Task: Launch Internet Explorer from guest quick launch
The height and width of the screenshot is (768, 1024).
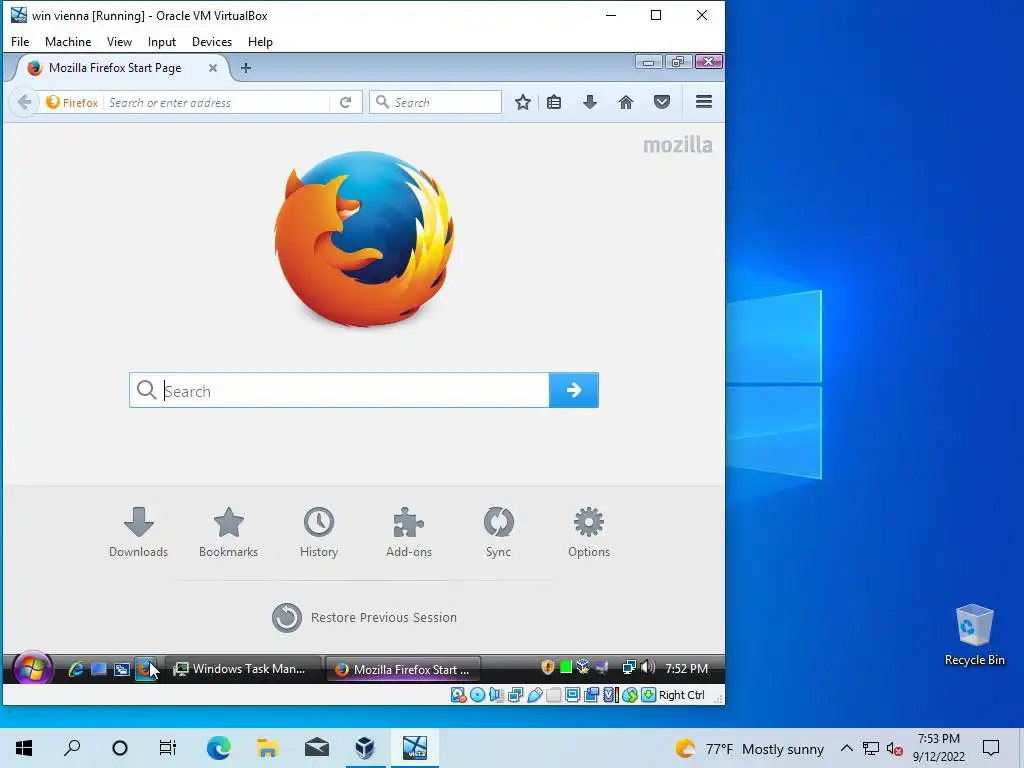Action: 76,669
